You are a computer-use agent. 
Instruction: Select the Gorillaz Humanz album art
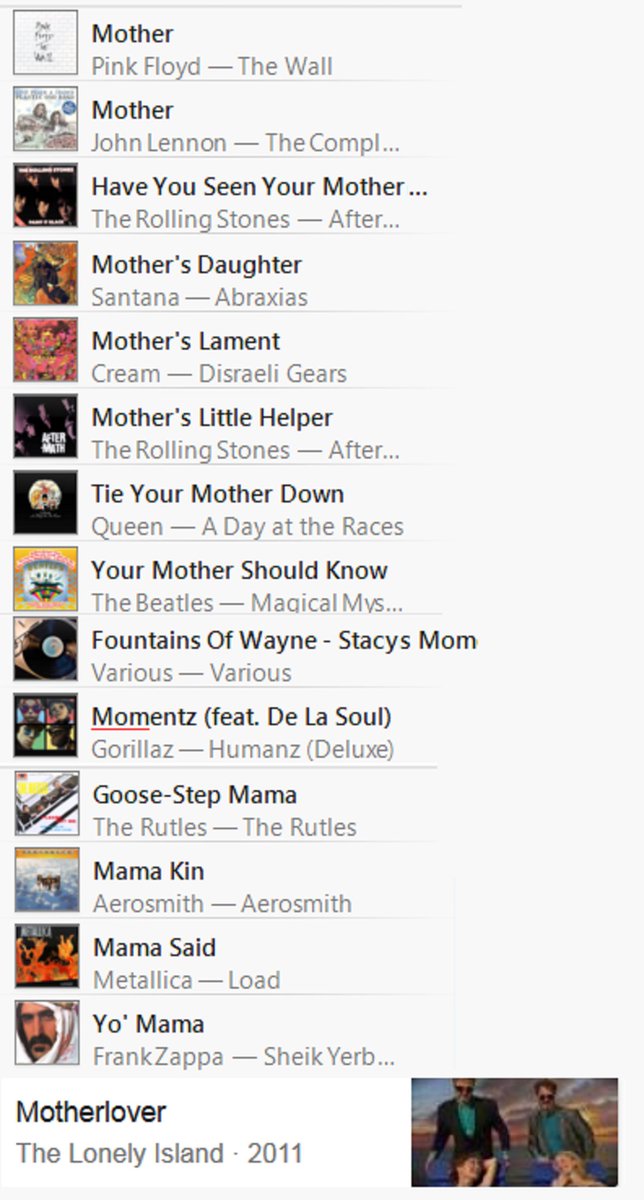point(45,726)
